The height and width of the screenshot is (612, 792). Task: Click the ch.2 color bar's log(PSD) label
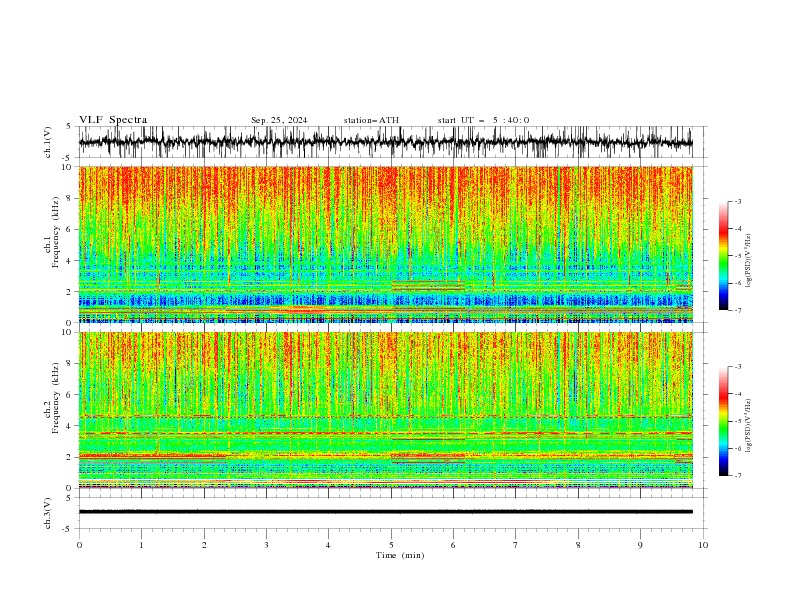tap(749, 426)
